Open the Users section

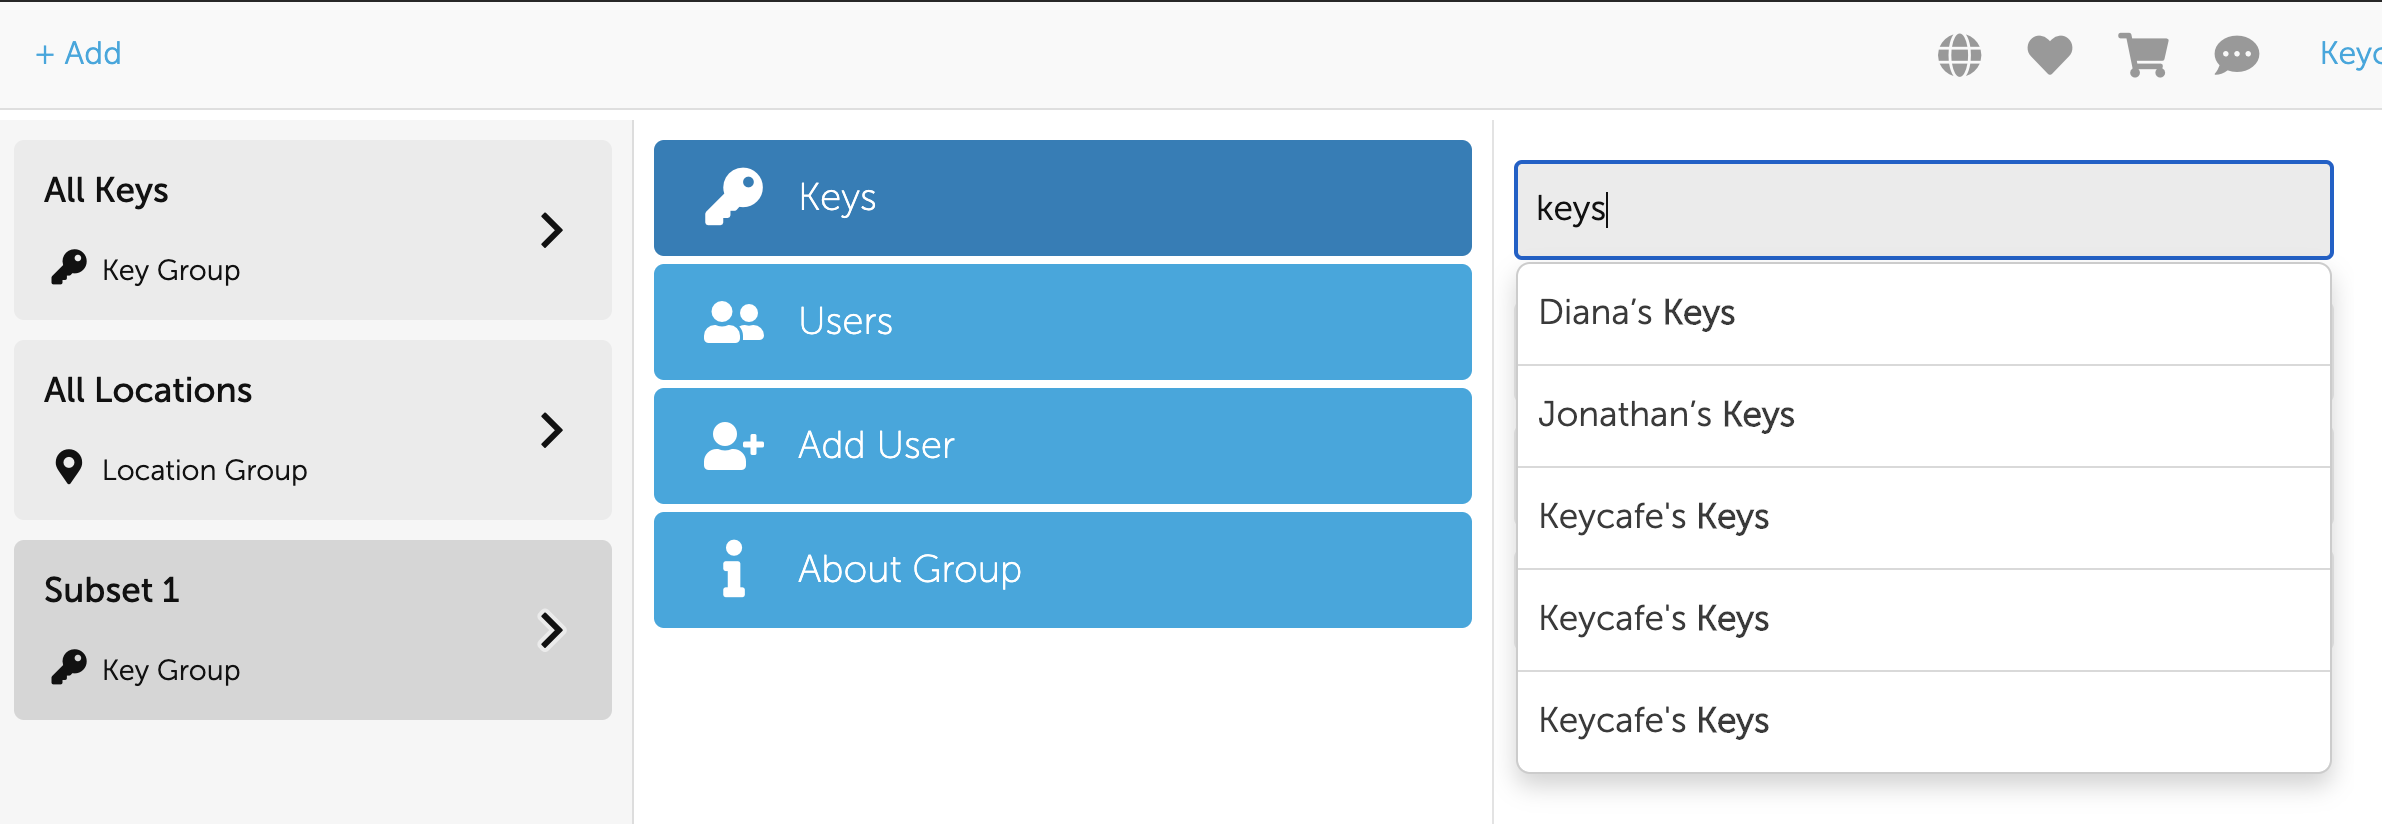[1063, 322]
